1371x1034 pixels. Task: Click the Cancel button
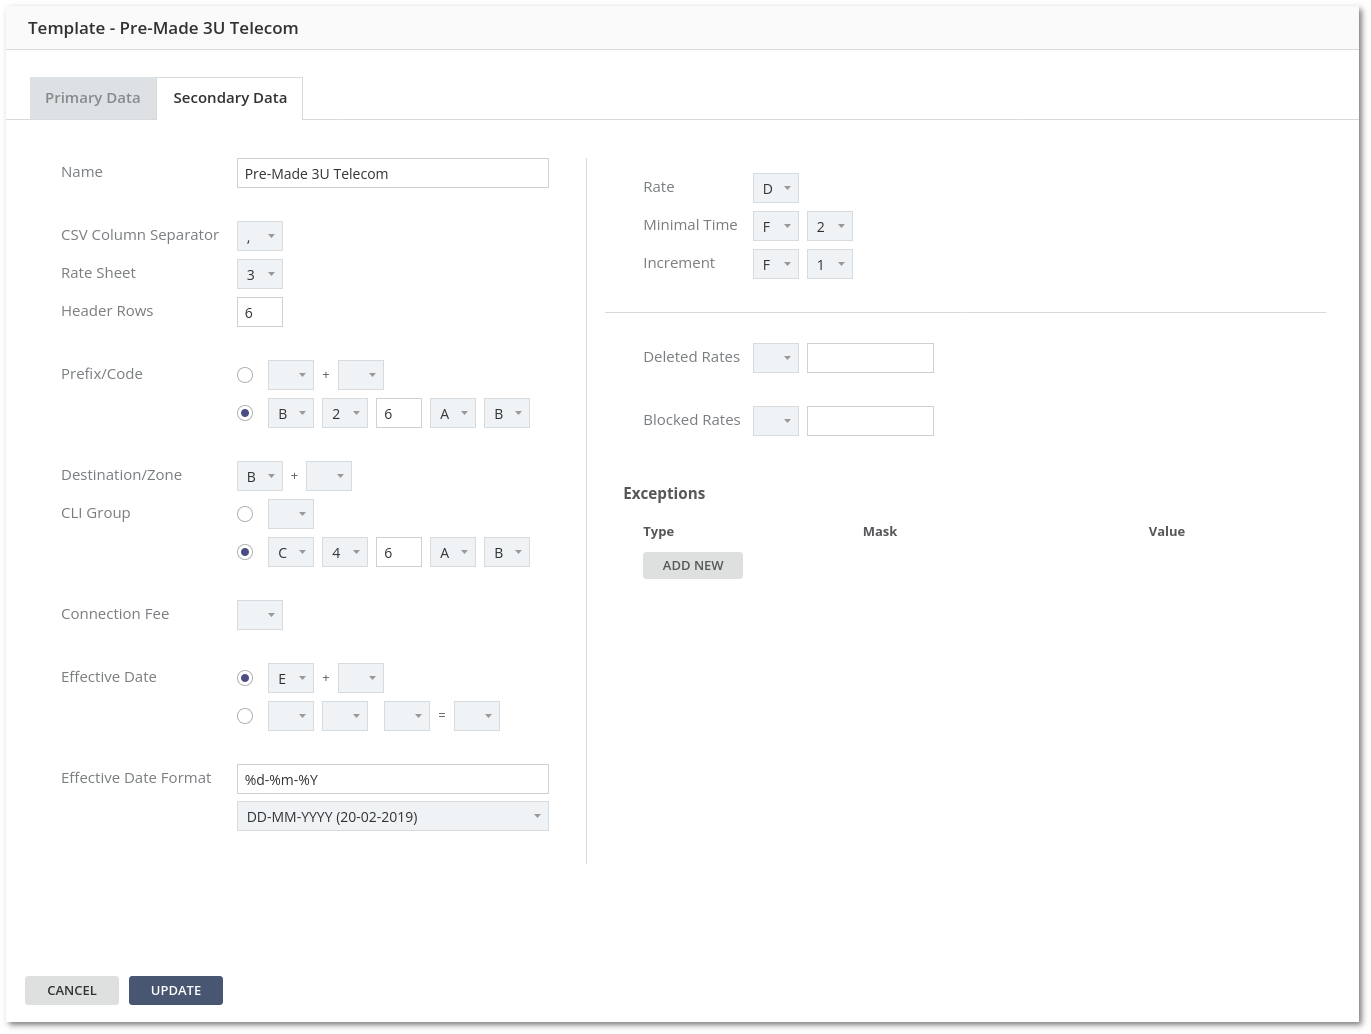[72, 990]
